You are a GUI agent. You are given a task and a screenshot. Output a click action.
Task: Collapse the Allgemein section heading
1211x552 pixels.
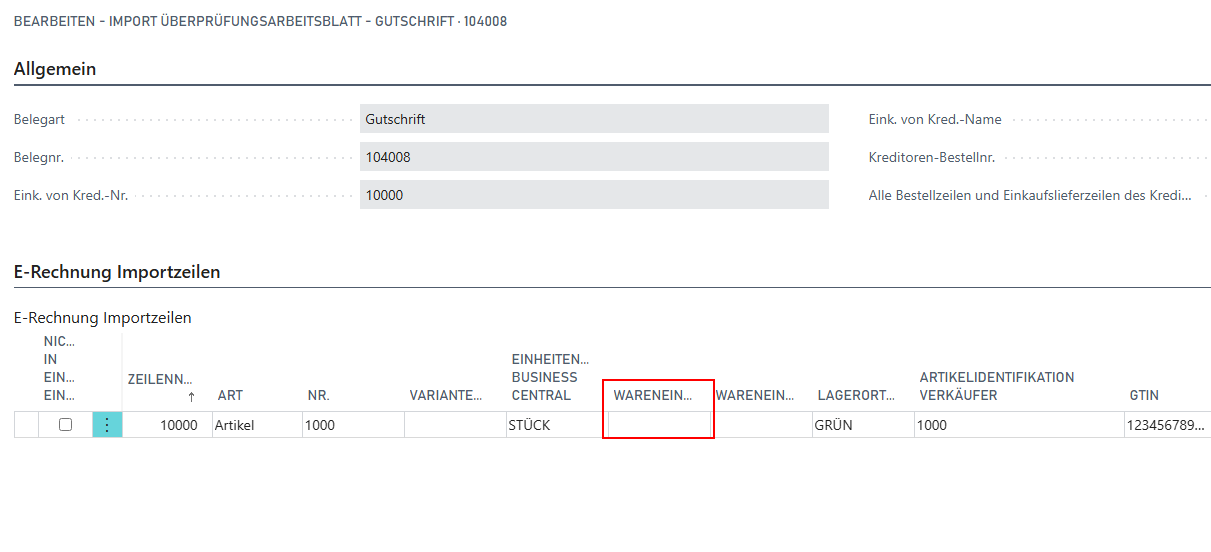pyautogui.click(x=55, y=69)
